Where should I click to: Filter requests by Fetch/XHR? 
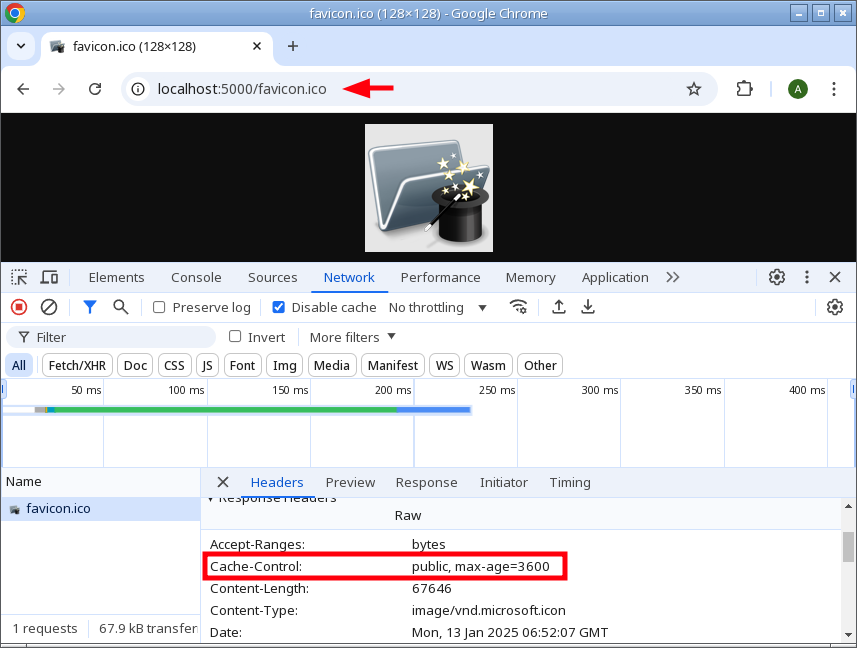click(77, 366)
